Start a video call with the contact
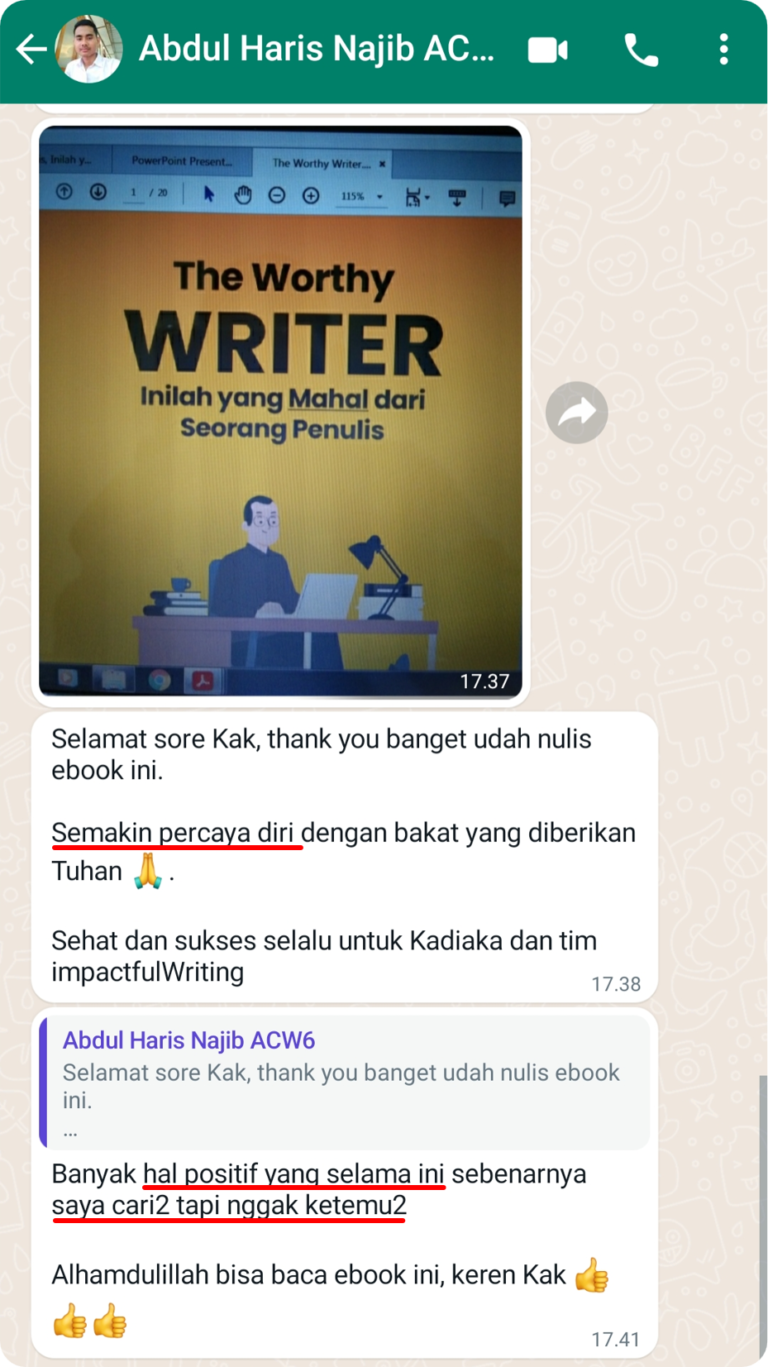The image size is (768, 1367). click(x=548, y=49)
